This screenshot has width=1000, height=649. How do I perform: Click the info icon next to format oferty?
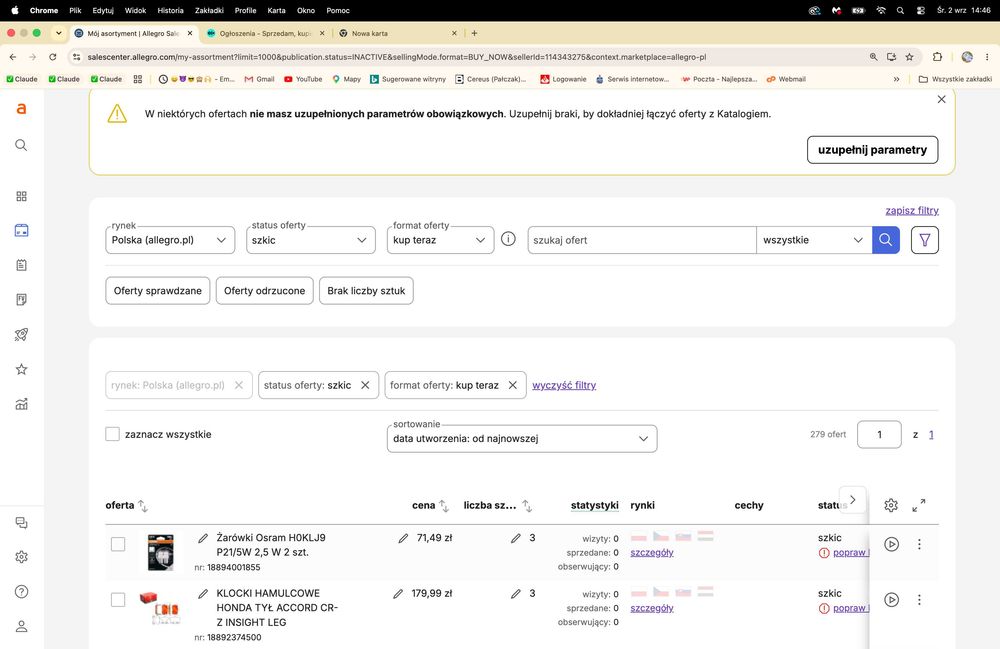[508, 239]
